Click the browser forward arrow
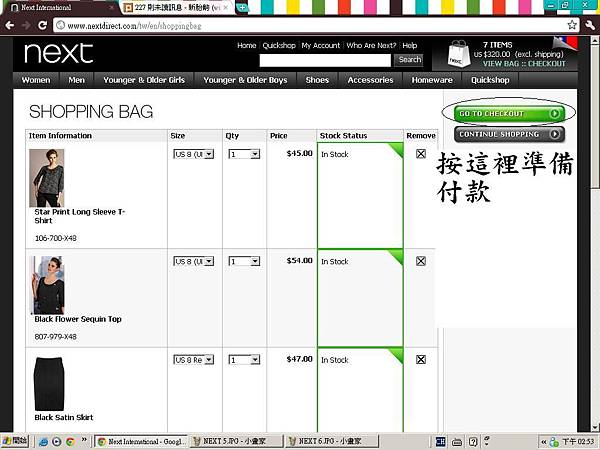600x450 pixels. (x=26, y=25)
